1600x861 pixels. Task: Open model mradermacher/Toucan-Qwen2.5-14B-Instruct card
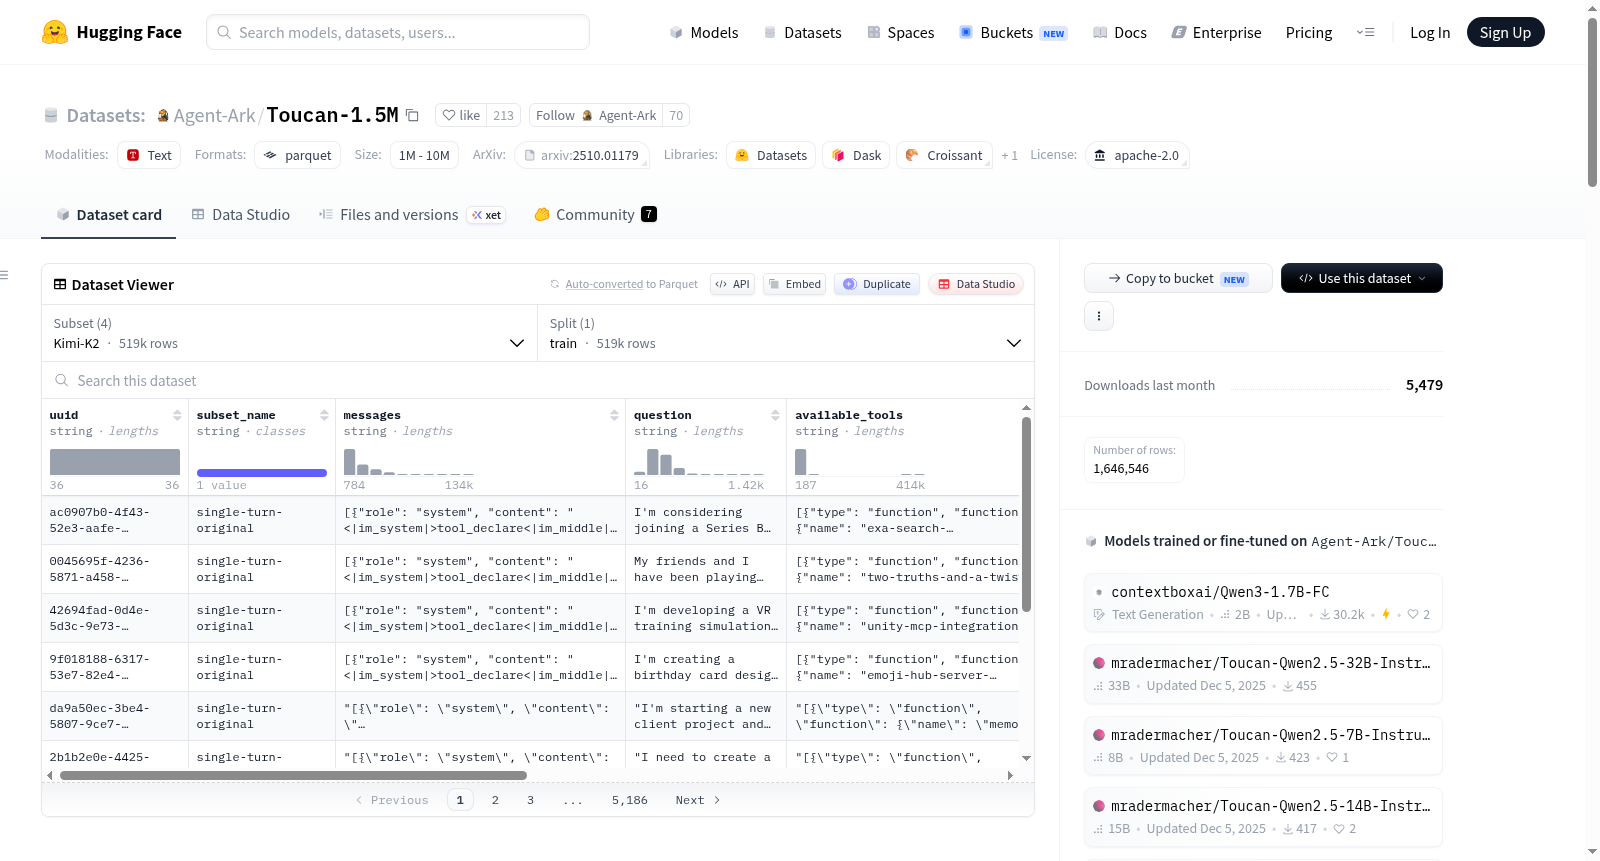(1263, 817)
